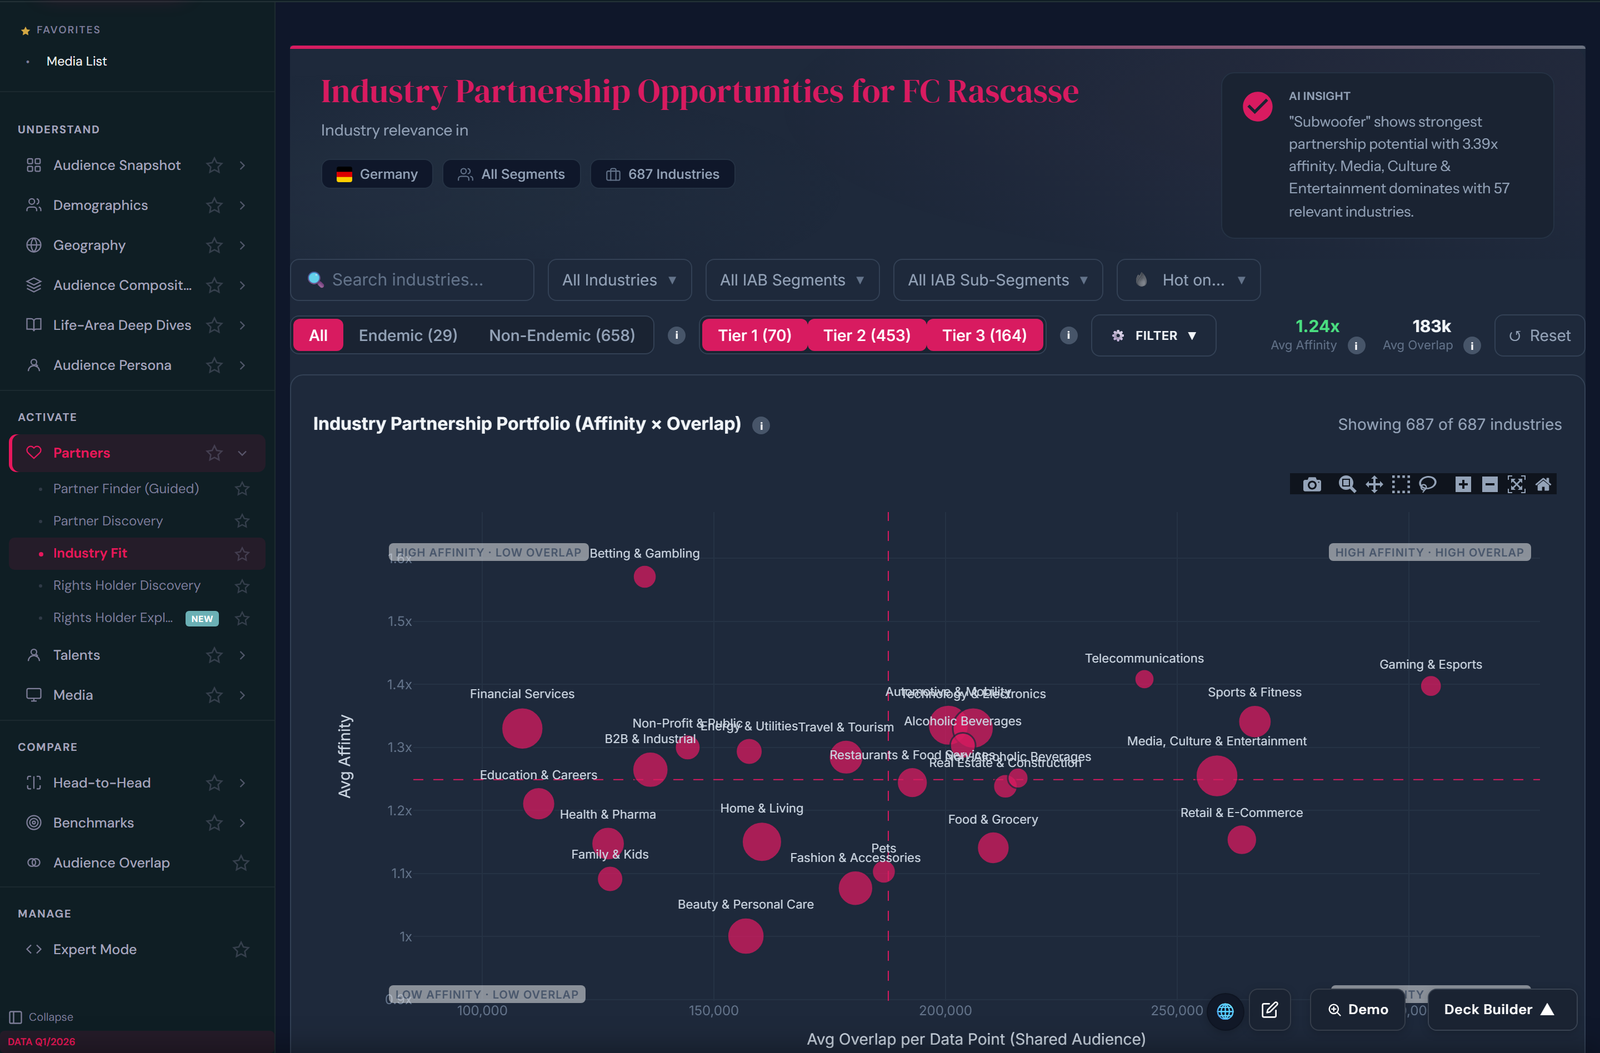Open Audience Composition in sidebar
1600x1053 pixels.
tap(122, 285)
